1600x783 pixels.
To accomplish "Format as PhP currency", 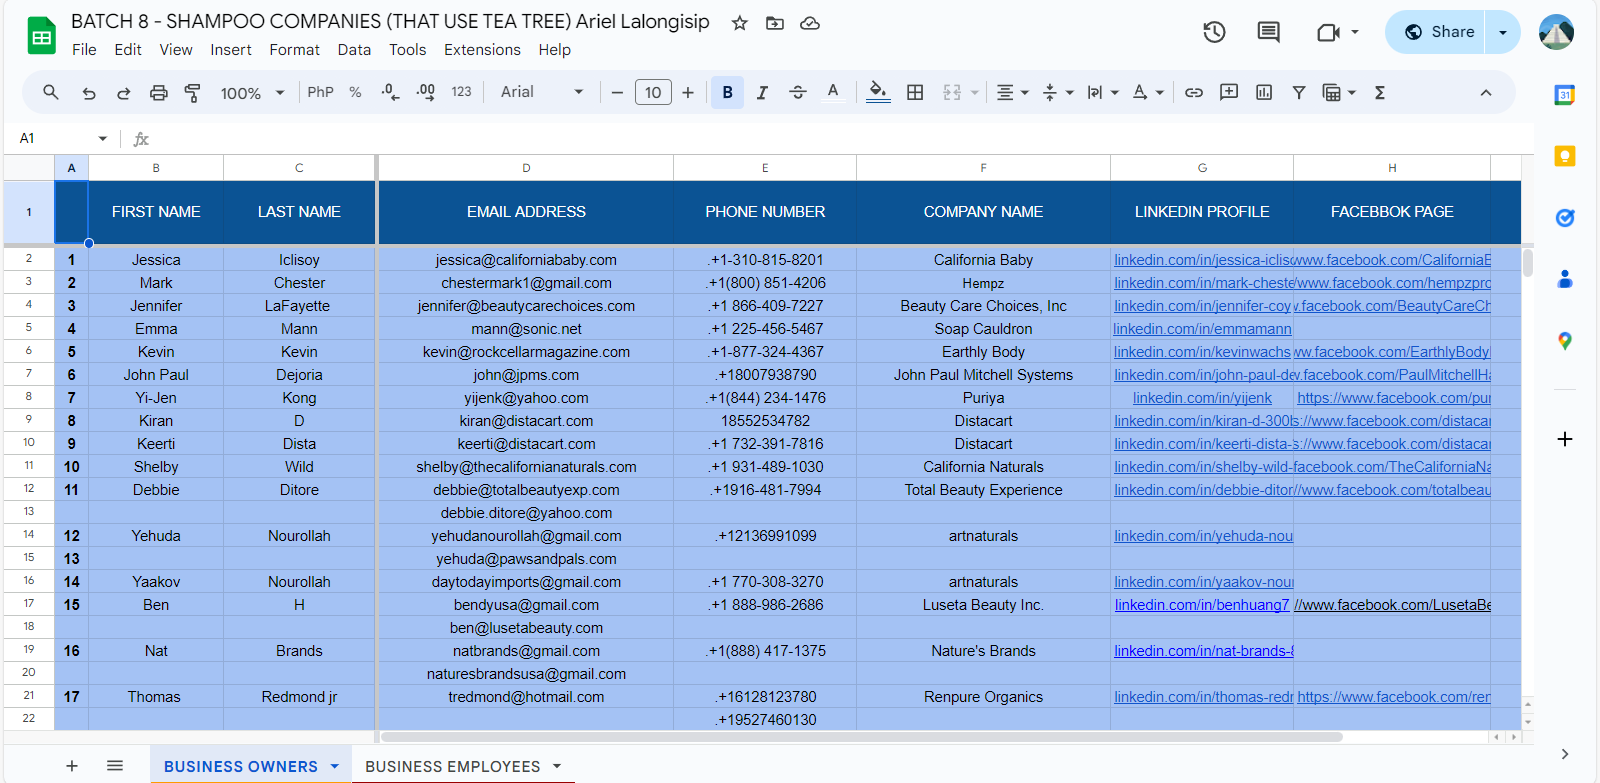I will tap(320, 92).
